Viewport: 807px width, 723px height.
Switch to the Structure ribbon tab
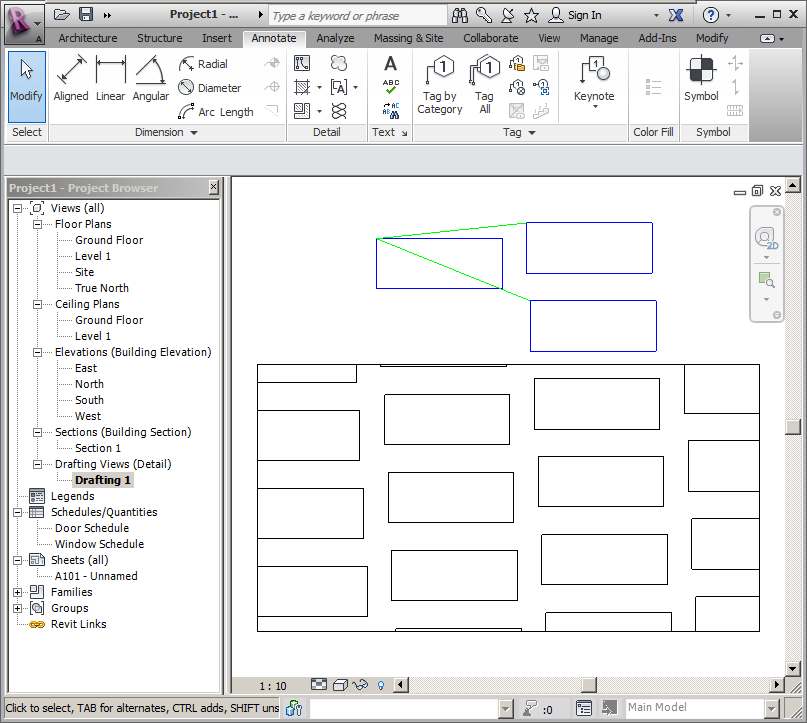click(x=160, y=38)
